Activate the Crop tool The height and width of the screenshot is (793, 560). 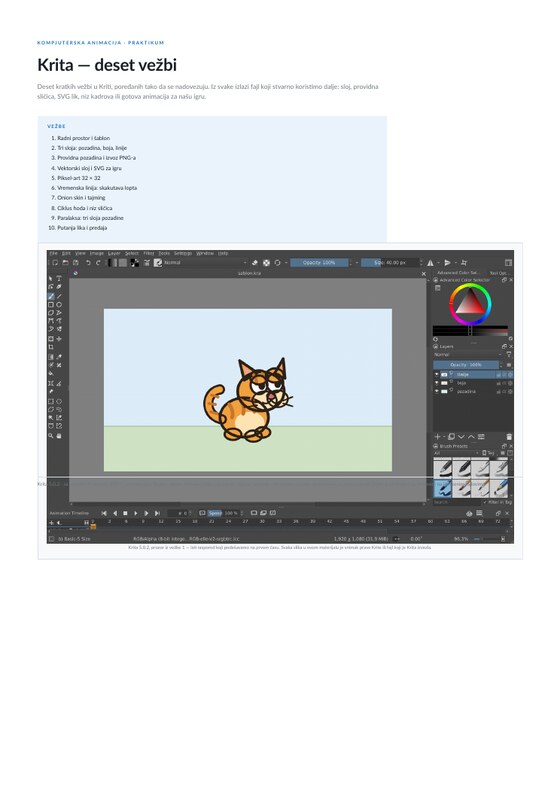click(51, 347)
